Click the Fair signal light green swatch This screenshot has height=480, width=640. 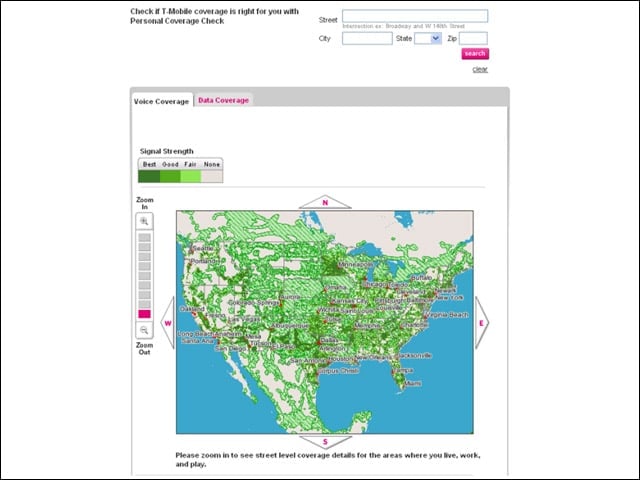(191, 176)
